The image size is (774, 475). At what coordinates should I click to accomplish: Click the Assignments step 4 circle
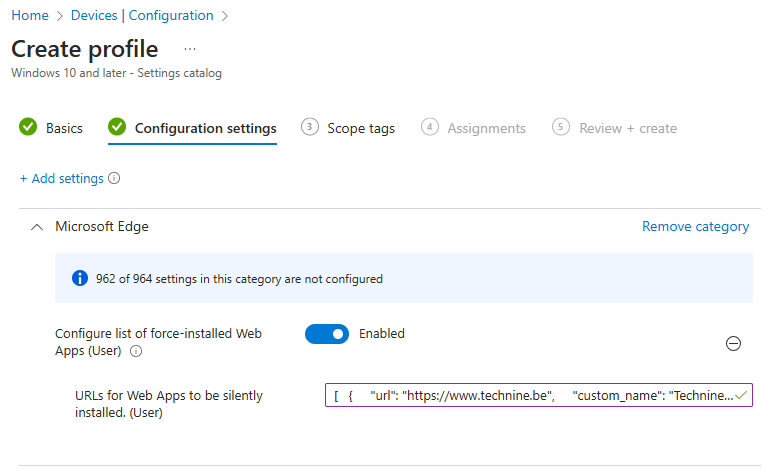click(430, 127)
